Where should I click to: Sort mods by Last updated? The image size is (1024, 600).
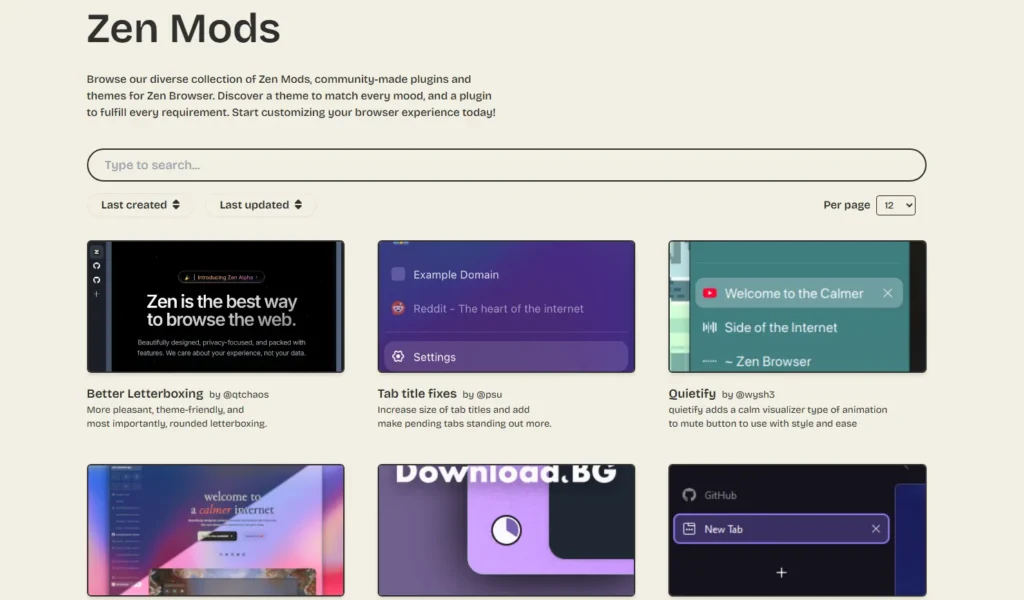(x=261, y=205)
